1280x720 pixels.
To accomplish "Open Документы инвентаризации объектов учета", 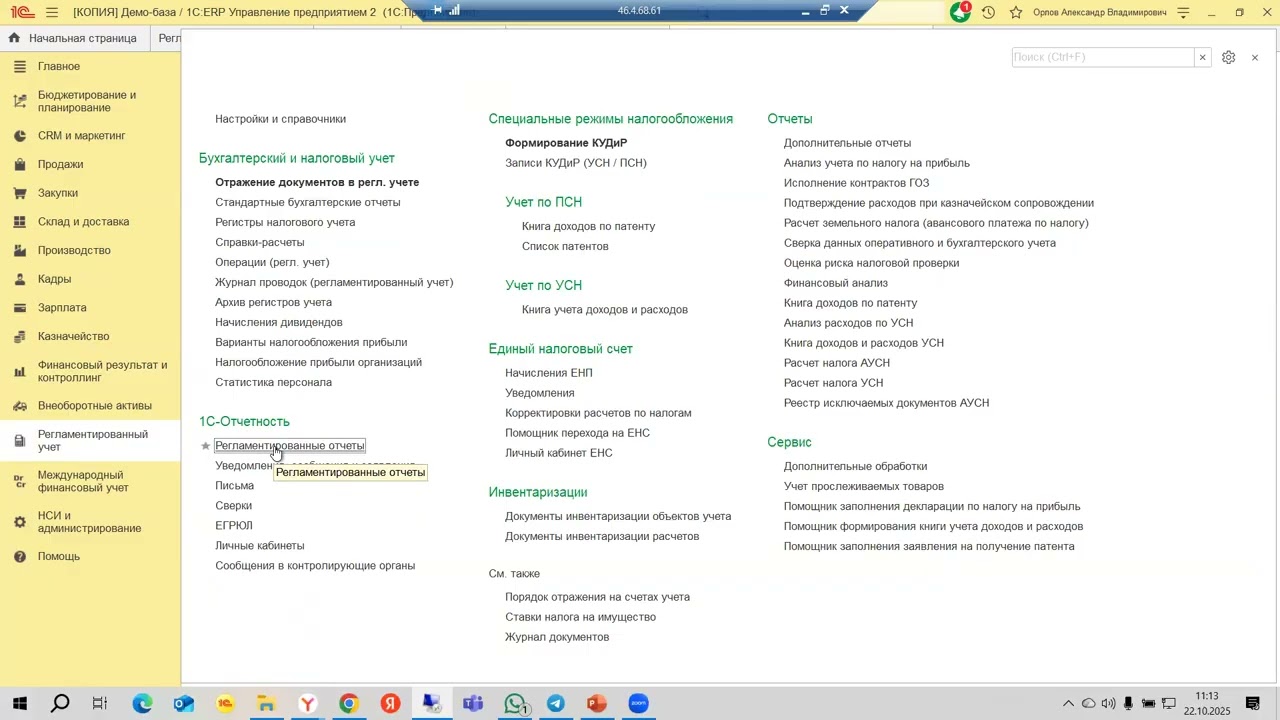I will coord(618,516).
